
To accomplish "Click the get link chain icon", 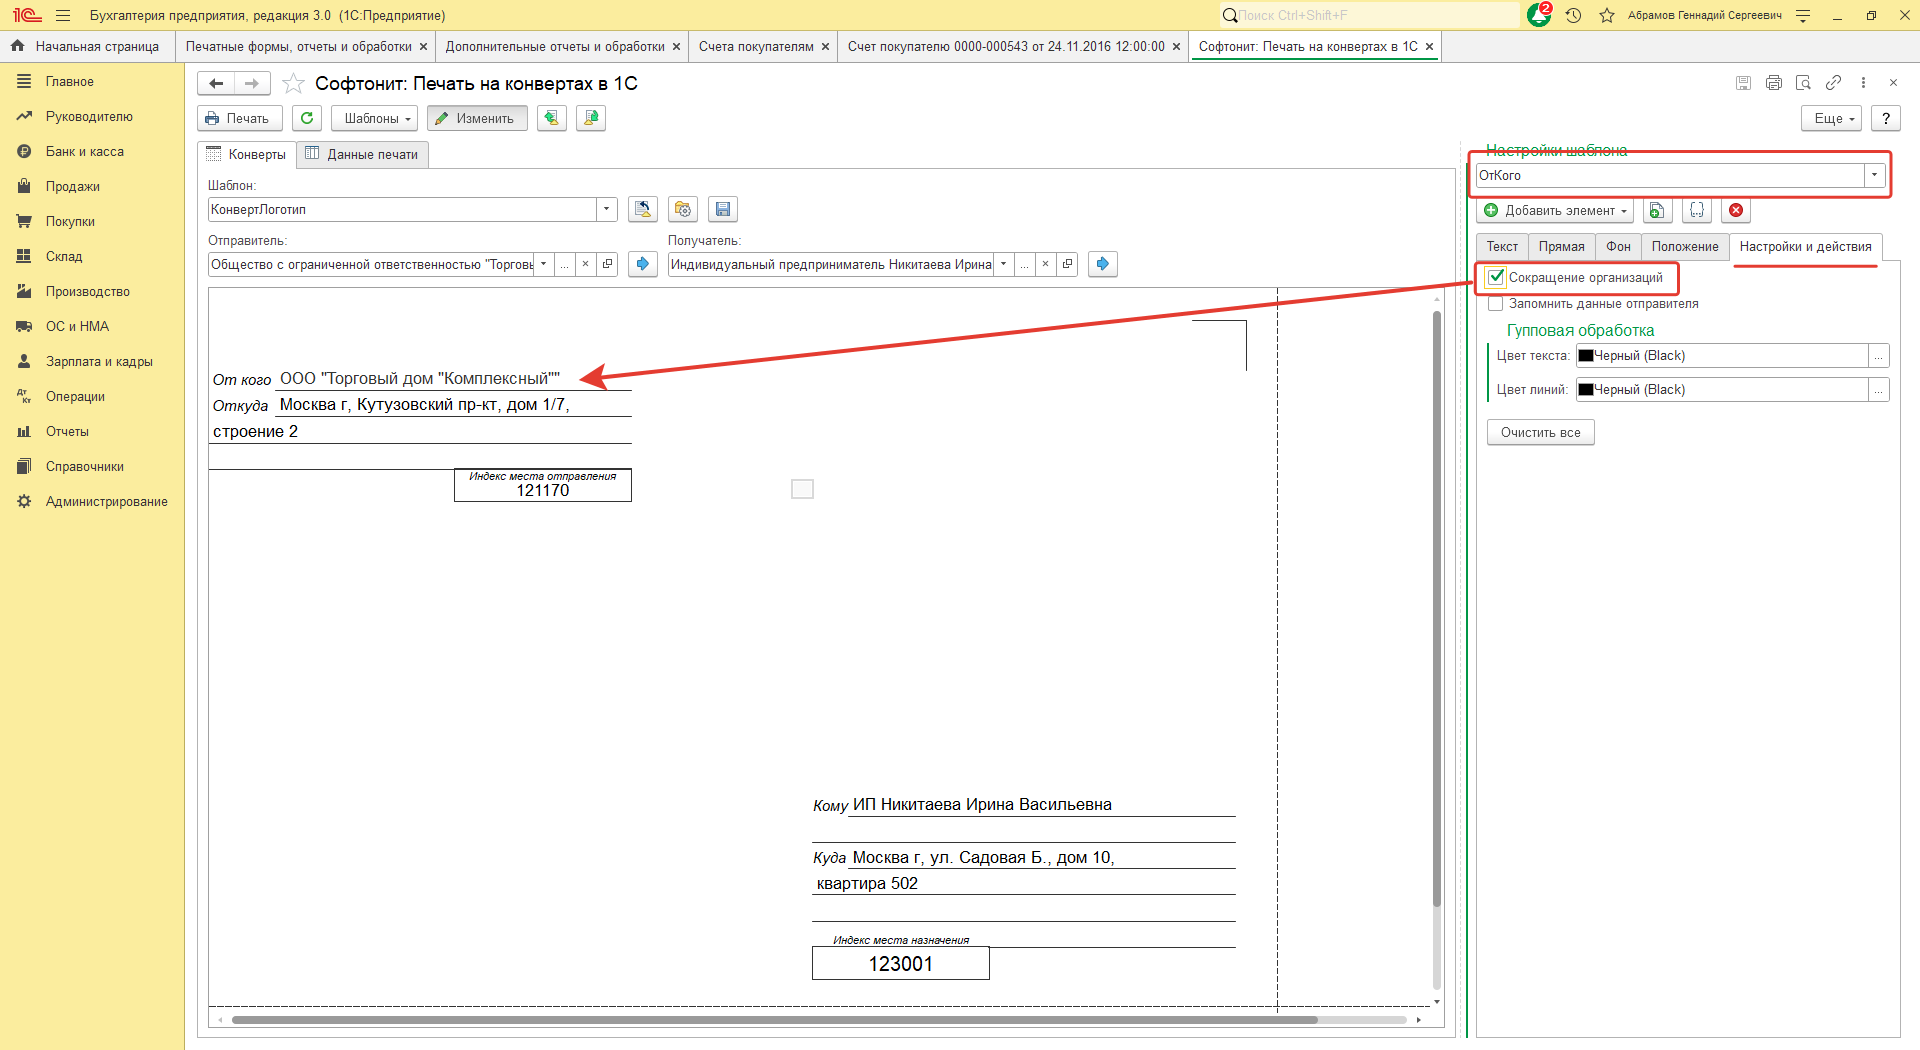I will (1833, 83).
